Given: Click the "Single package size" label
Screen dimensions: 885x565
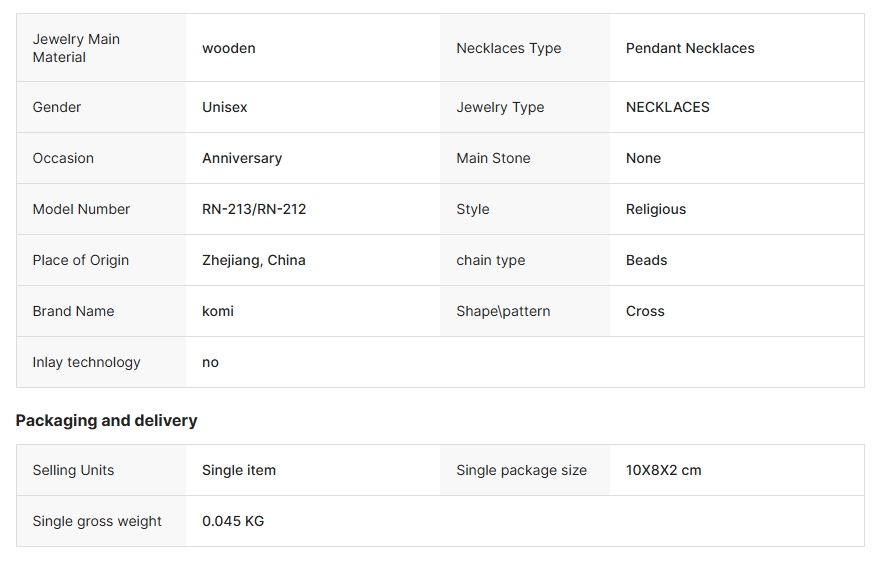Looking at the screenshot, I should pos(521,470).
